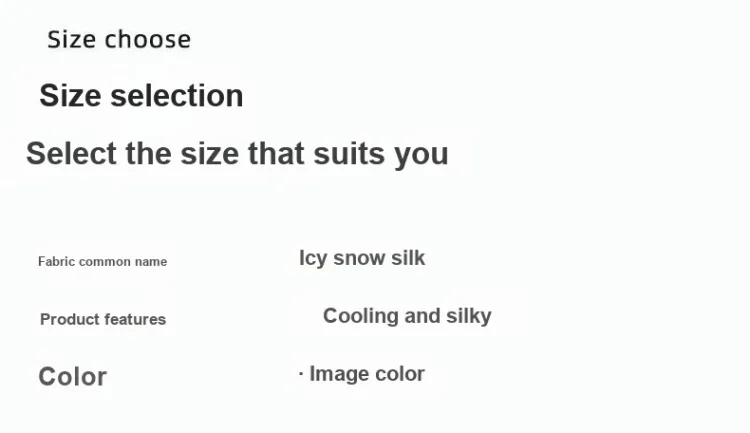The image size is (750, 433).
Task: Choose the "Cooling and silky" feature text
Action: click(407, 316)
